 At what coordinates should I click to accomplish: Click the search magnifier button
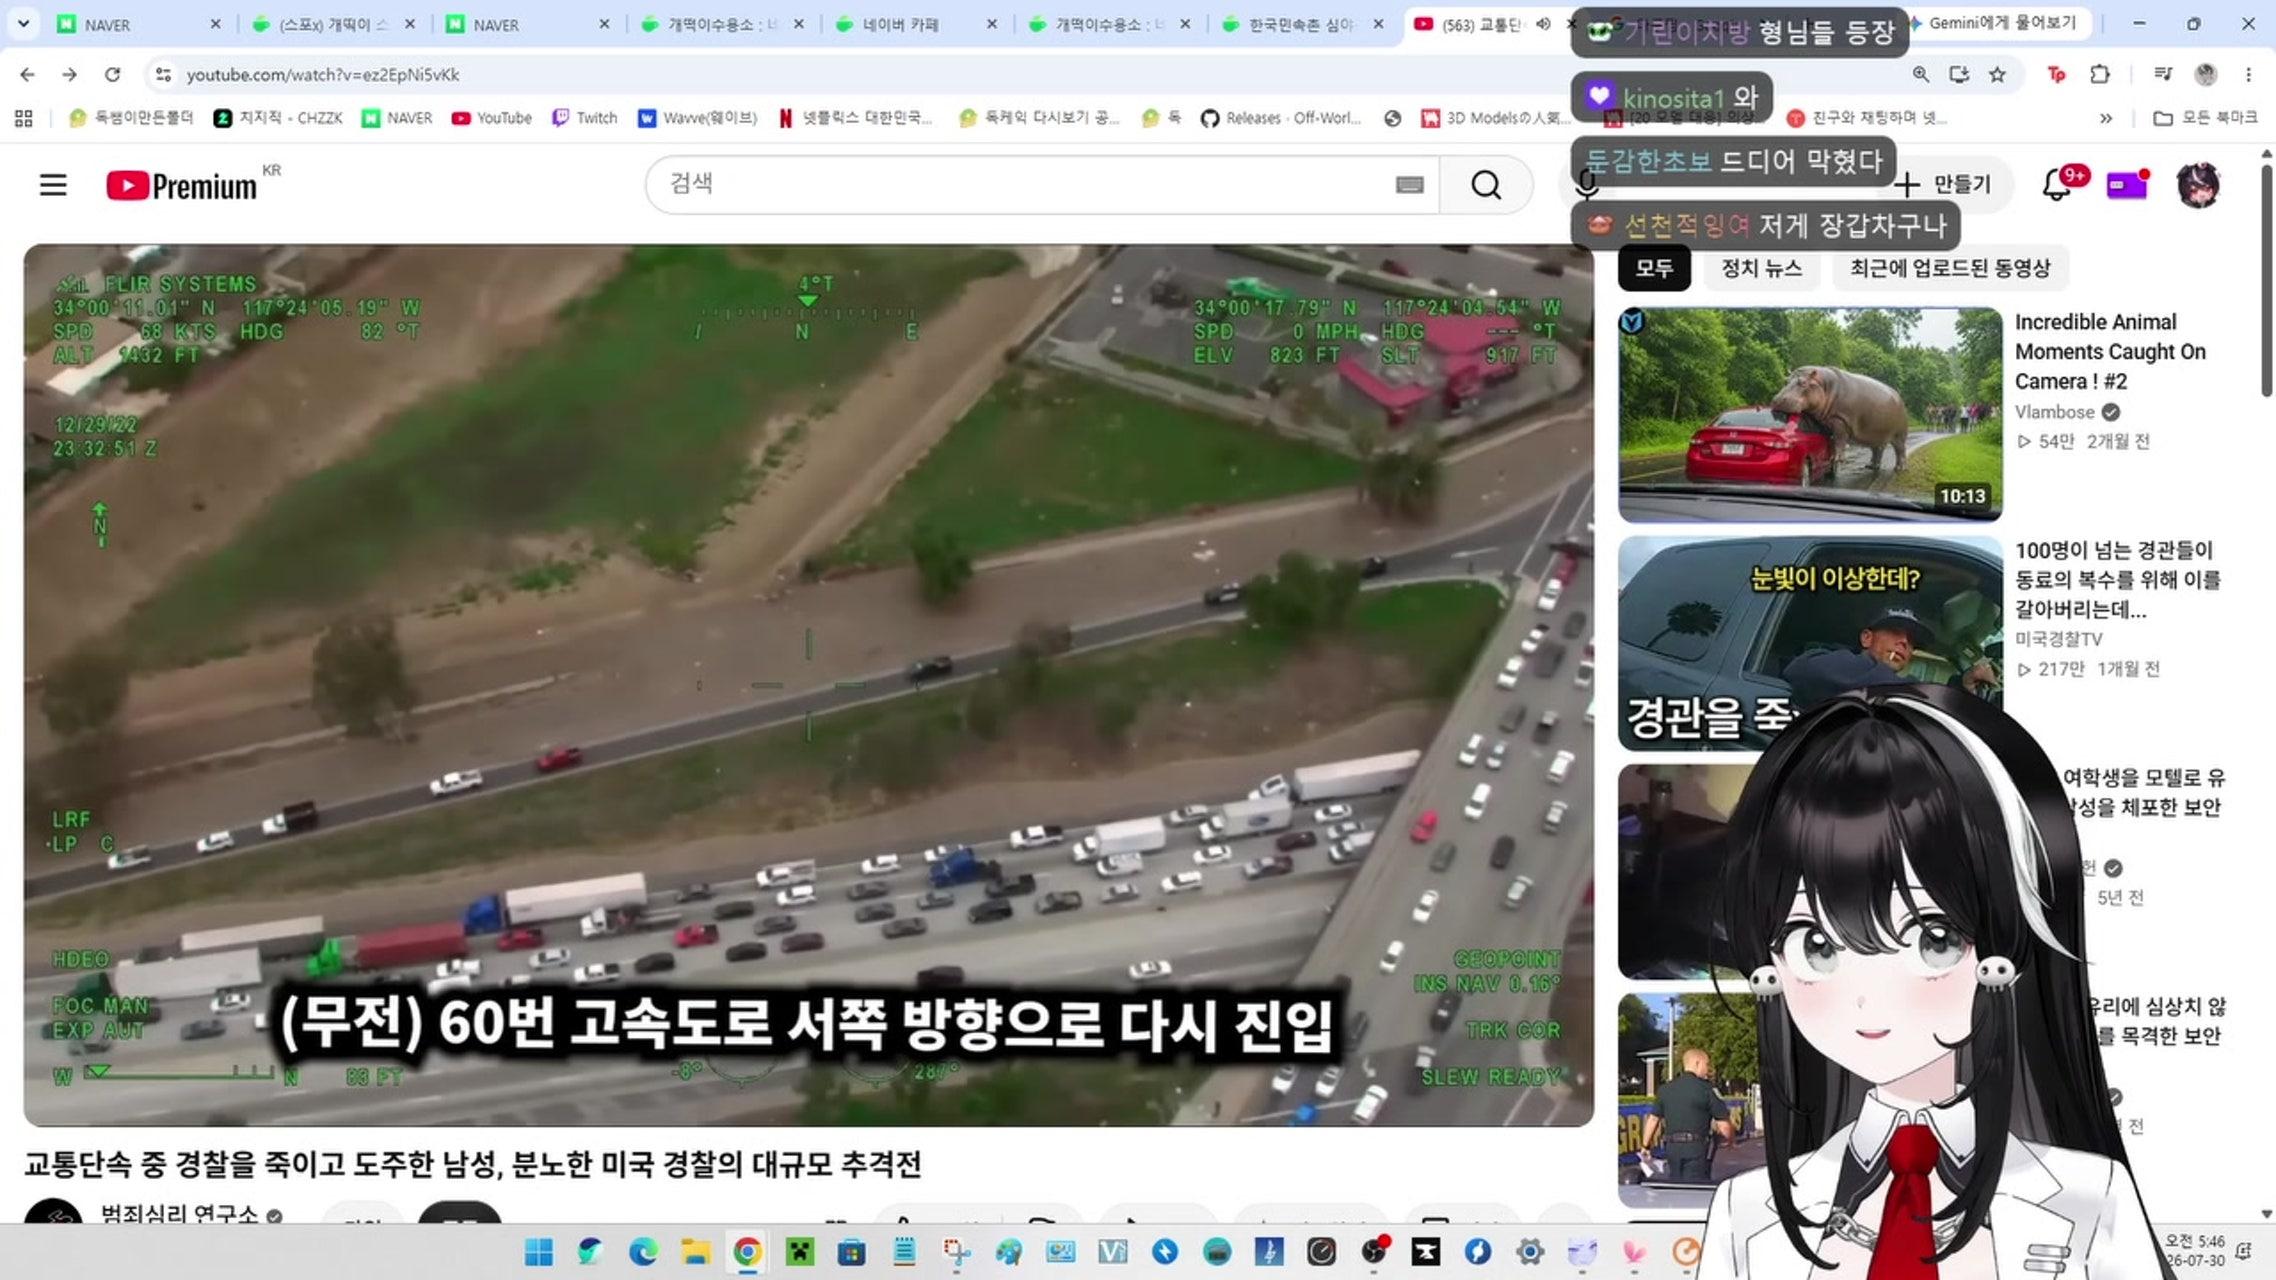(x=1486, y=185)
